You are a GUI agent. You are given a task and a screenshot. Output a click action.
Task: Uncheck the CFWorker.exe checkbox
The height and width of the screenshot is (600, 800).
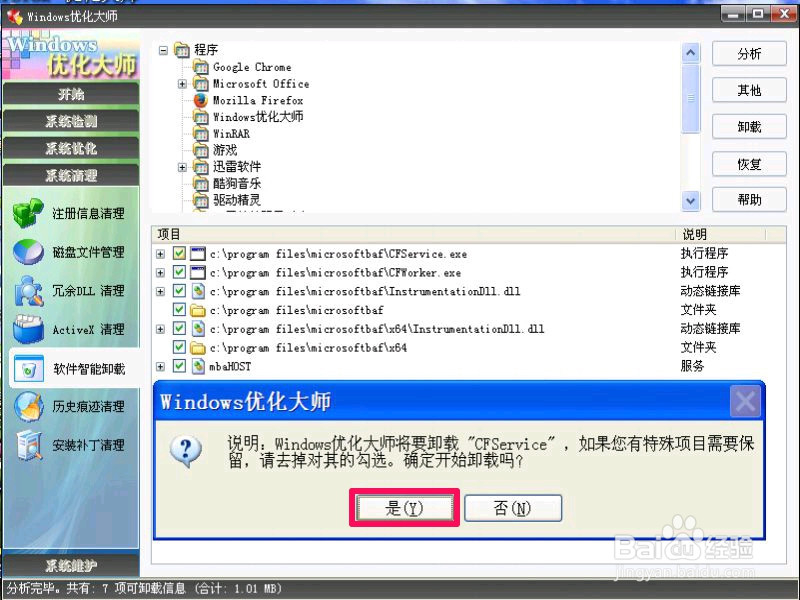point(179,272)
